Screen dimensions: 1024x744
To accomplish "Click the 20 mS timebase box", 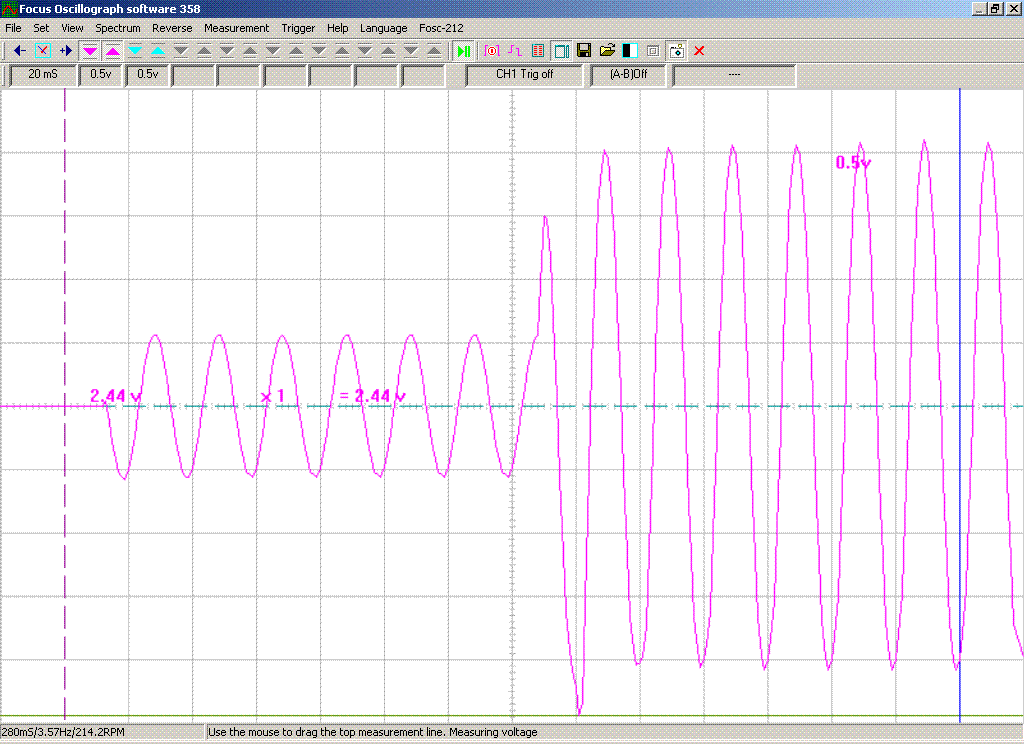I will (x=43, y=75).
